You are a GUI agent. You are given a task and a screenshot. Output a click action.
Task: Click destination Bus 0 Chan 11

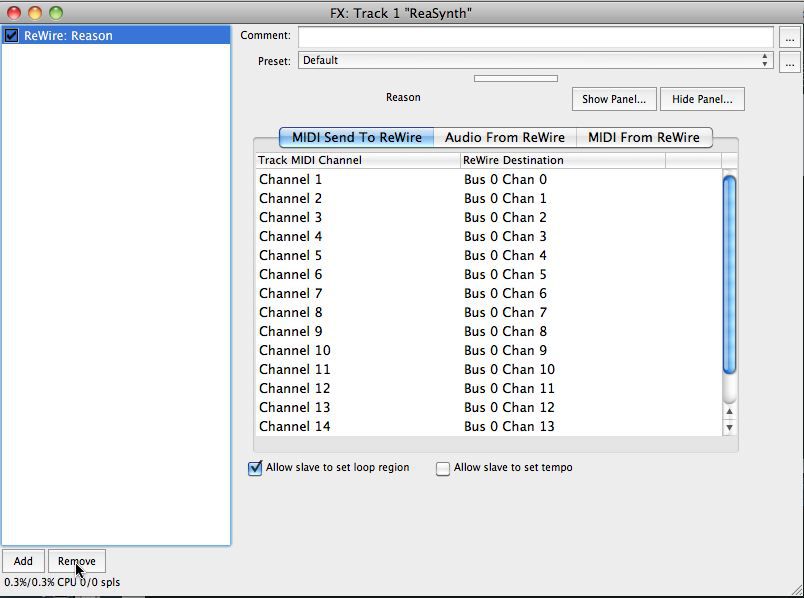tap(510, 388)
